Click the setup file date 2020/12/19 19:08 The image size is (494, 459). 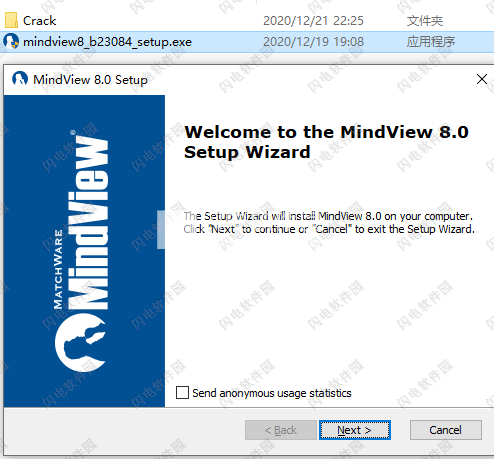pyautogui.click(x=313, y=42)
